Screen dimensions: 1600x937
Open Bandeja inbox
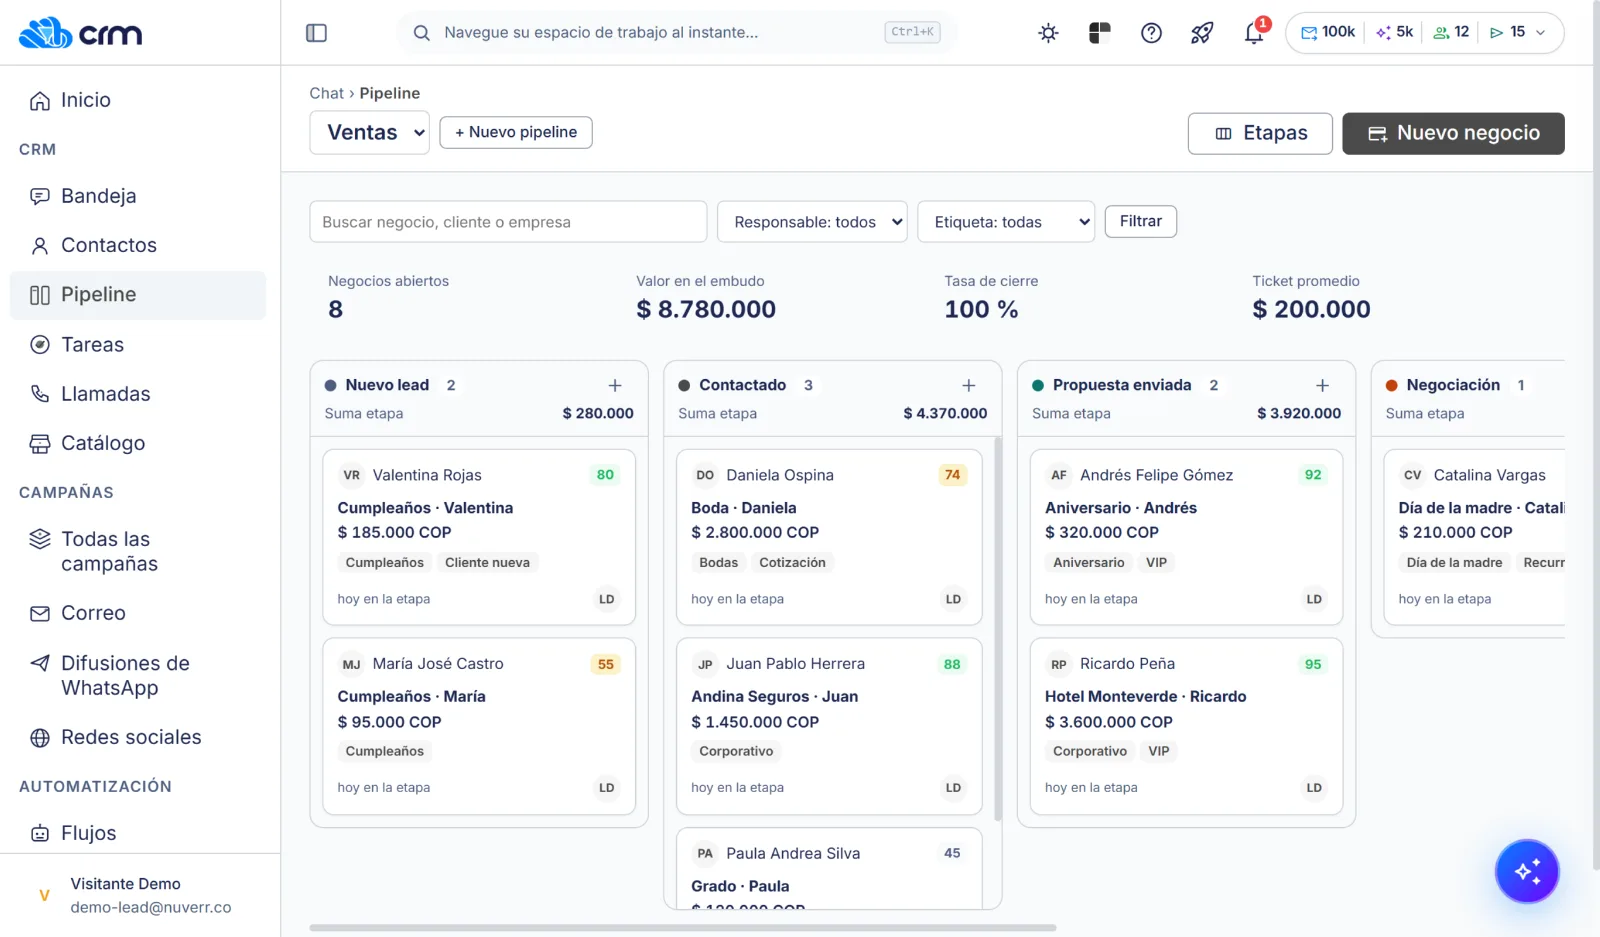pos(138,196)
